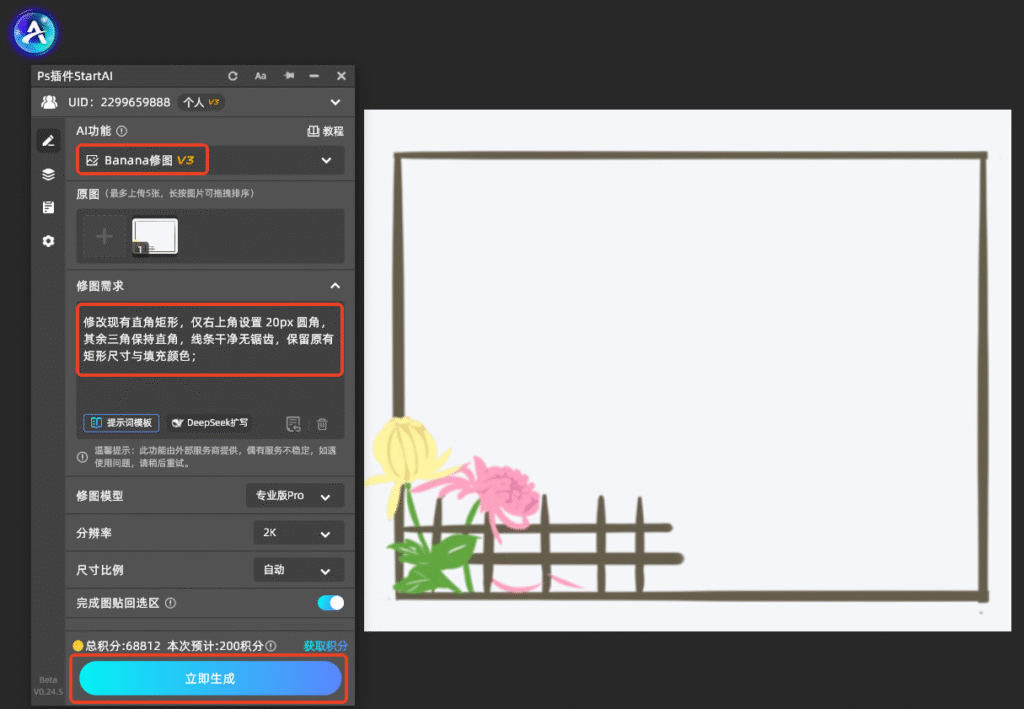Open the 提示词模板 prompt templates
Image resolution: width=1024 pixels, height=709 pixels.
121,423
